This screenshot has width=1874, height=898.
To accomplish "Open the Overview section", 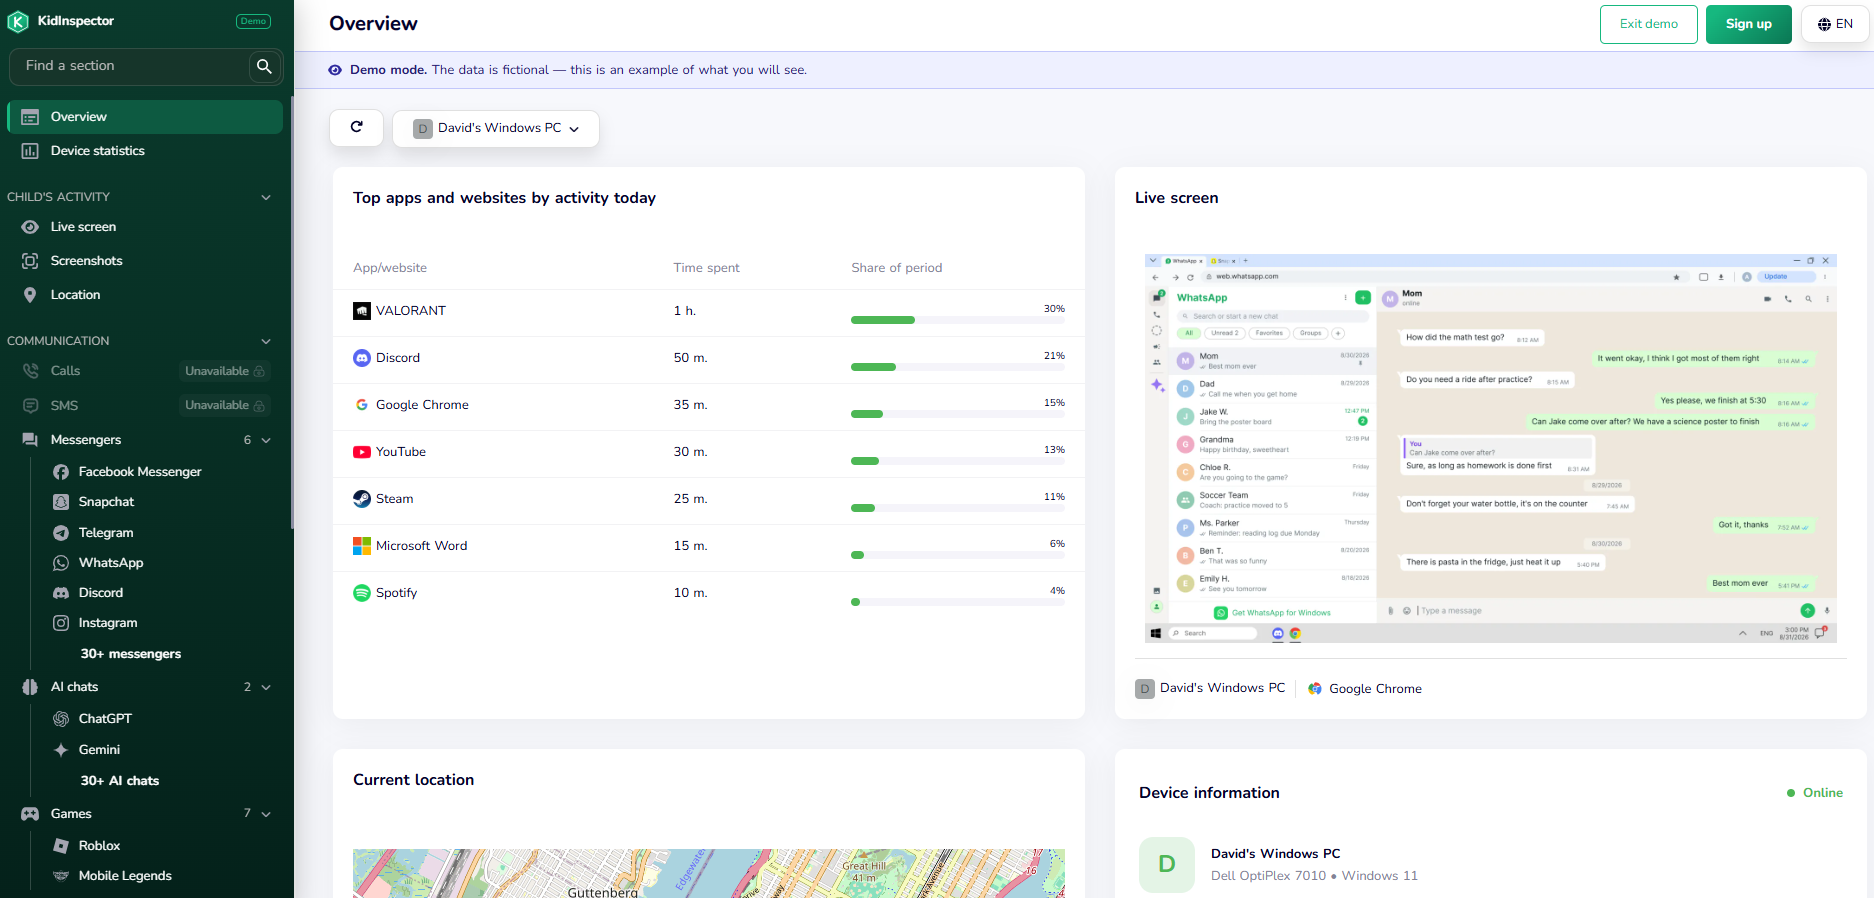I will tap(145, 117).
